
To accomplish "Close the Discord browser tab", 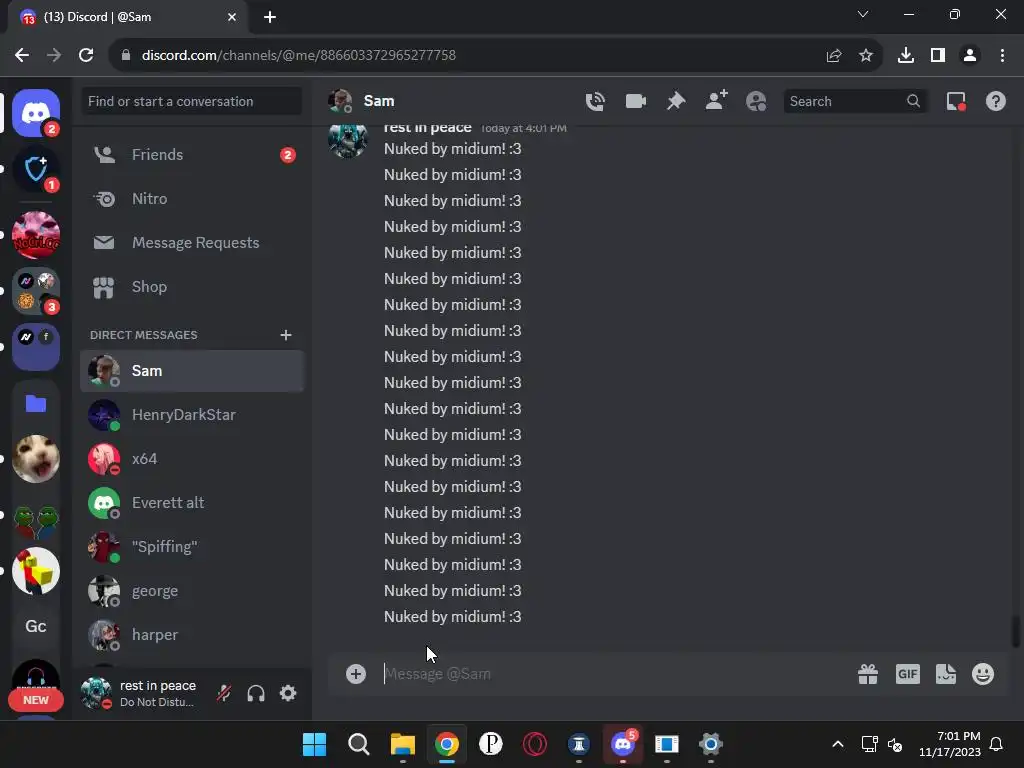I will pyautogui.click(x=232, y=17).
